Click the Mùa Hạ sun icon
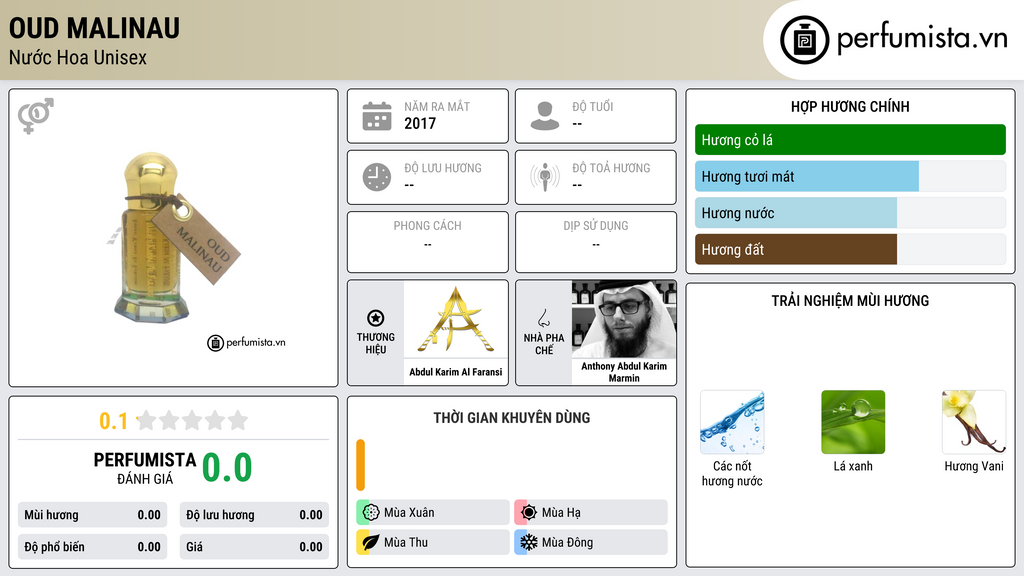The image size is (1024, 576). tap(529, 513)
